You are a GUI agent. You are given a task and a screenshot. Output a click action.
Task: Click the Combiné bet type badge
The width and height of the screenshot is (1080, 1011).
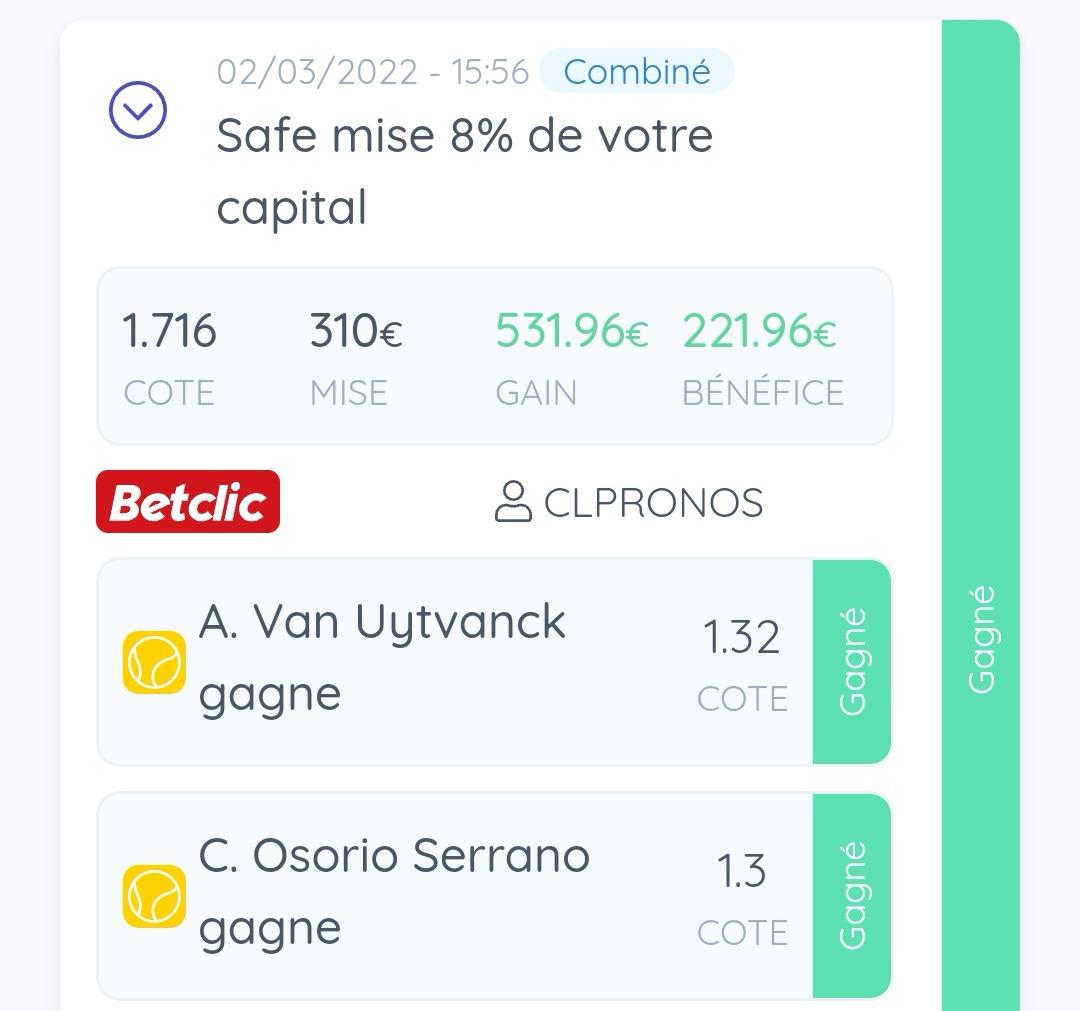636,72
